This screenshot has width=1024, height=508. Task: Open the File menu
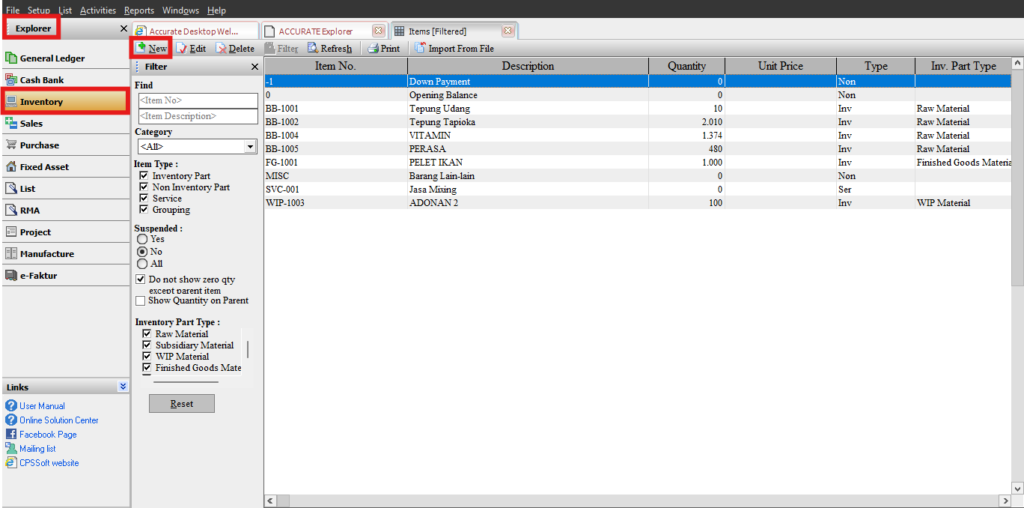point(12,10)
